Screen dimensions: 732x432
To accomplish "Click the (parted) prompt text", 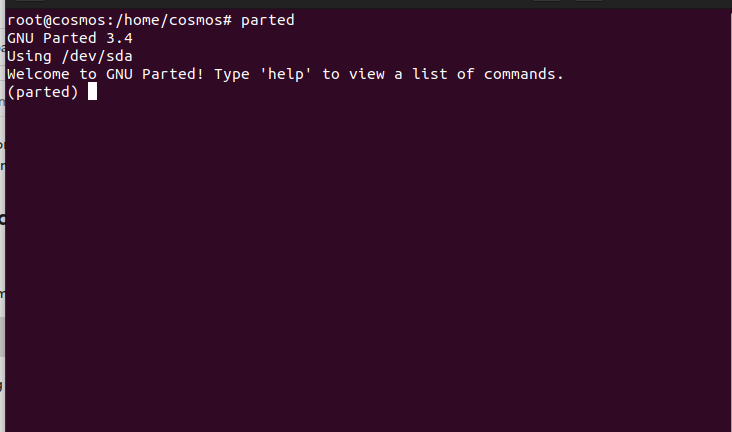I will click(x=42, y=92).
